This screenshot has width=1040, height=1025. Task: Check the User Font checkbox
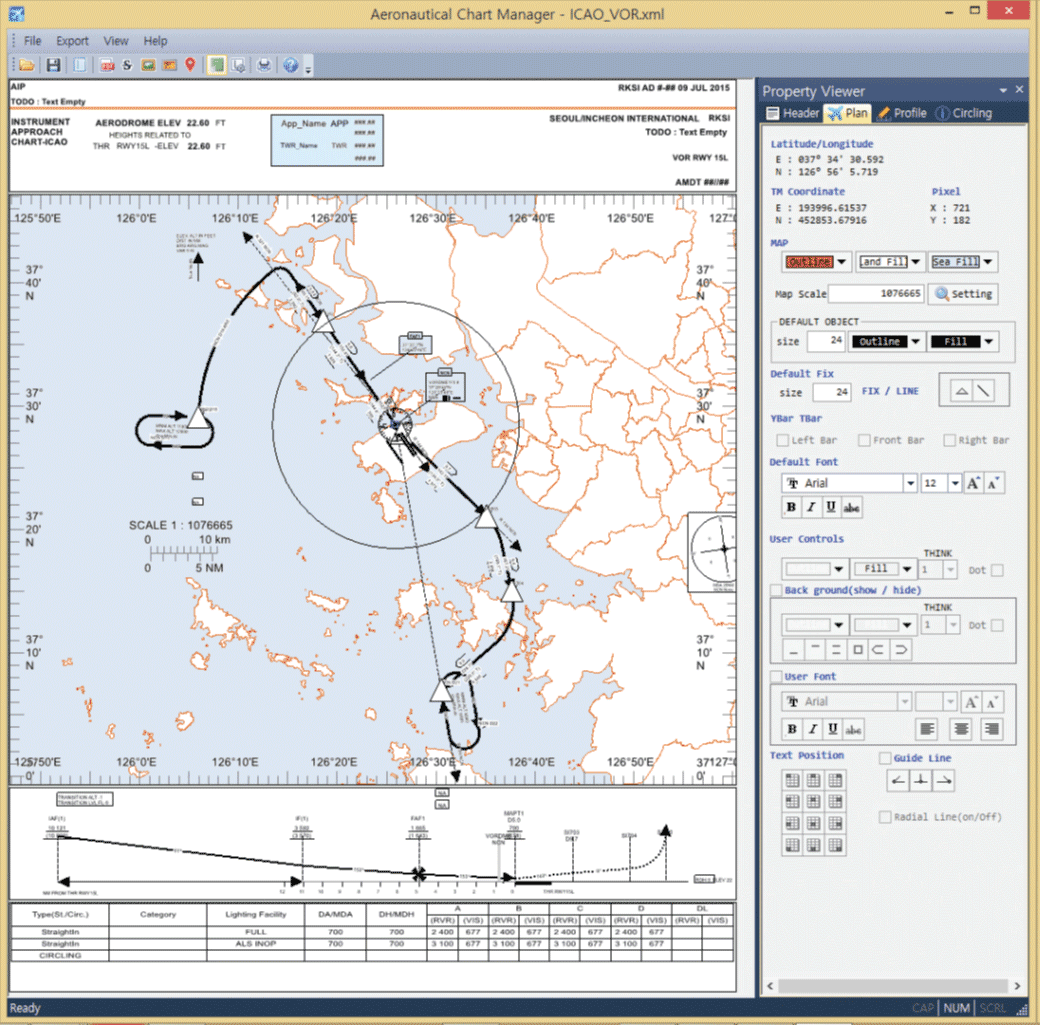pos(777,678)
